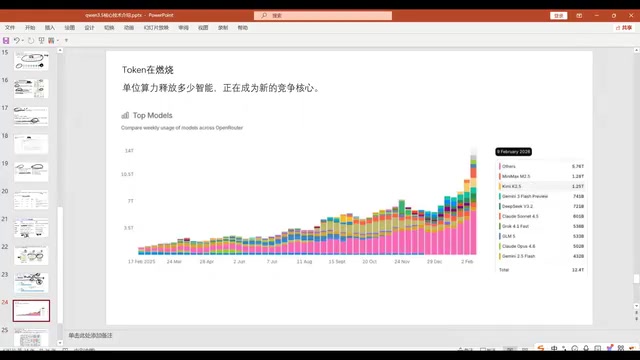Open the 切换 transitions tab
The image size is (640, 360).
point(109,28)
